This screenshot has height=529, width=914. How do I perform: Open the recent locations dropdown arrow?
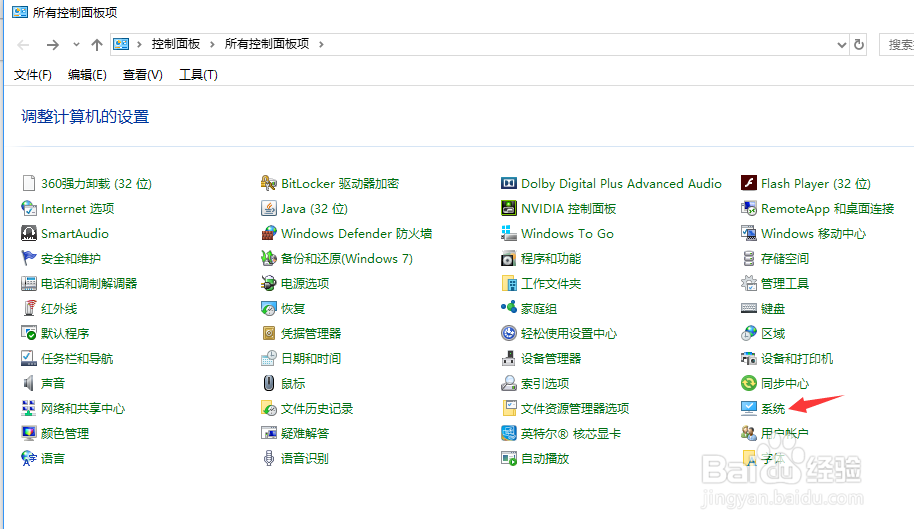pos(76,44)
